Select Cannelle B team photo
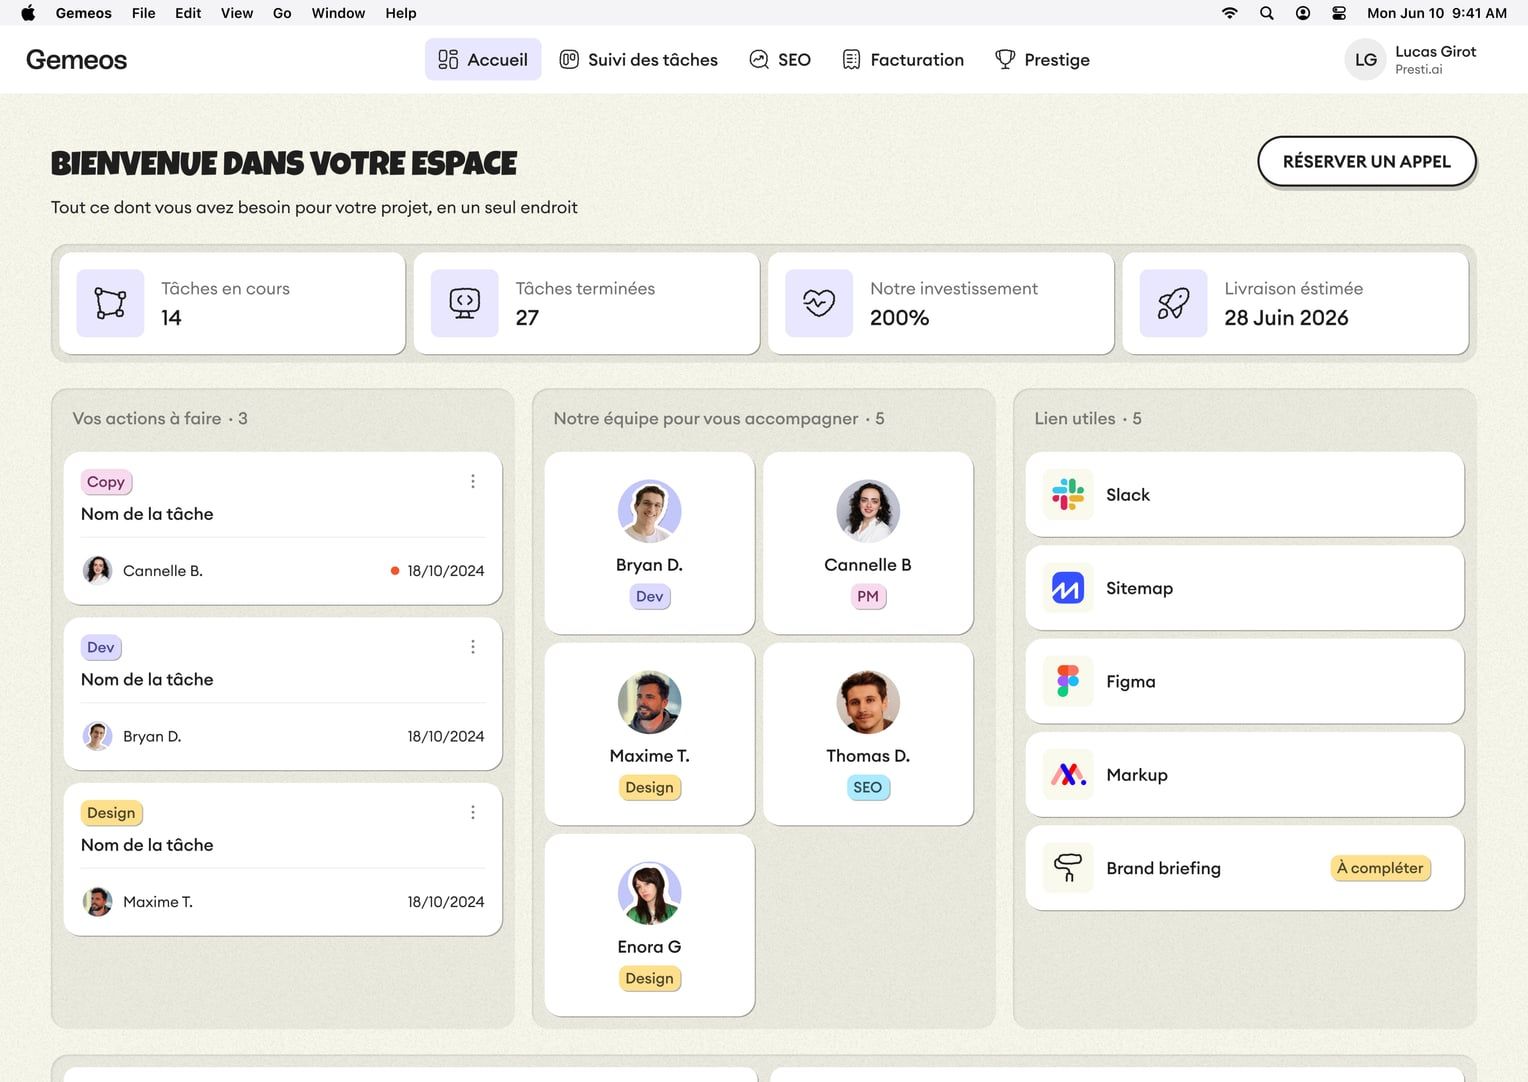The image size is (1528, 1082). pos(868,511)
